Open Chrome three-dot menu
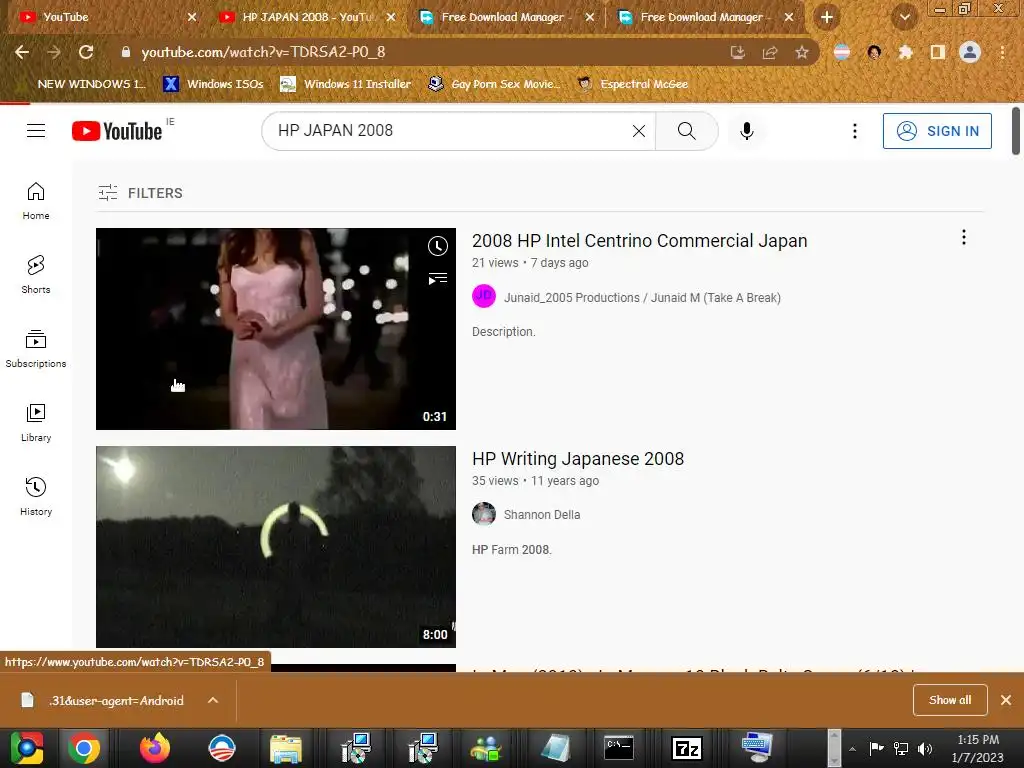Screen dimensions: 1024x768 1002,52
